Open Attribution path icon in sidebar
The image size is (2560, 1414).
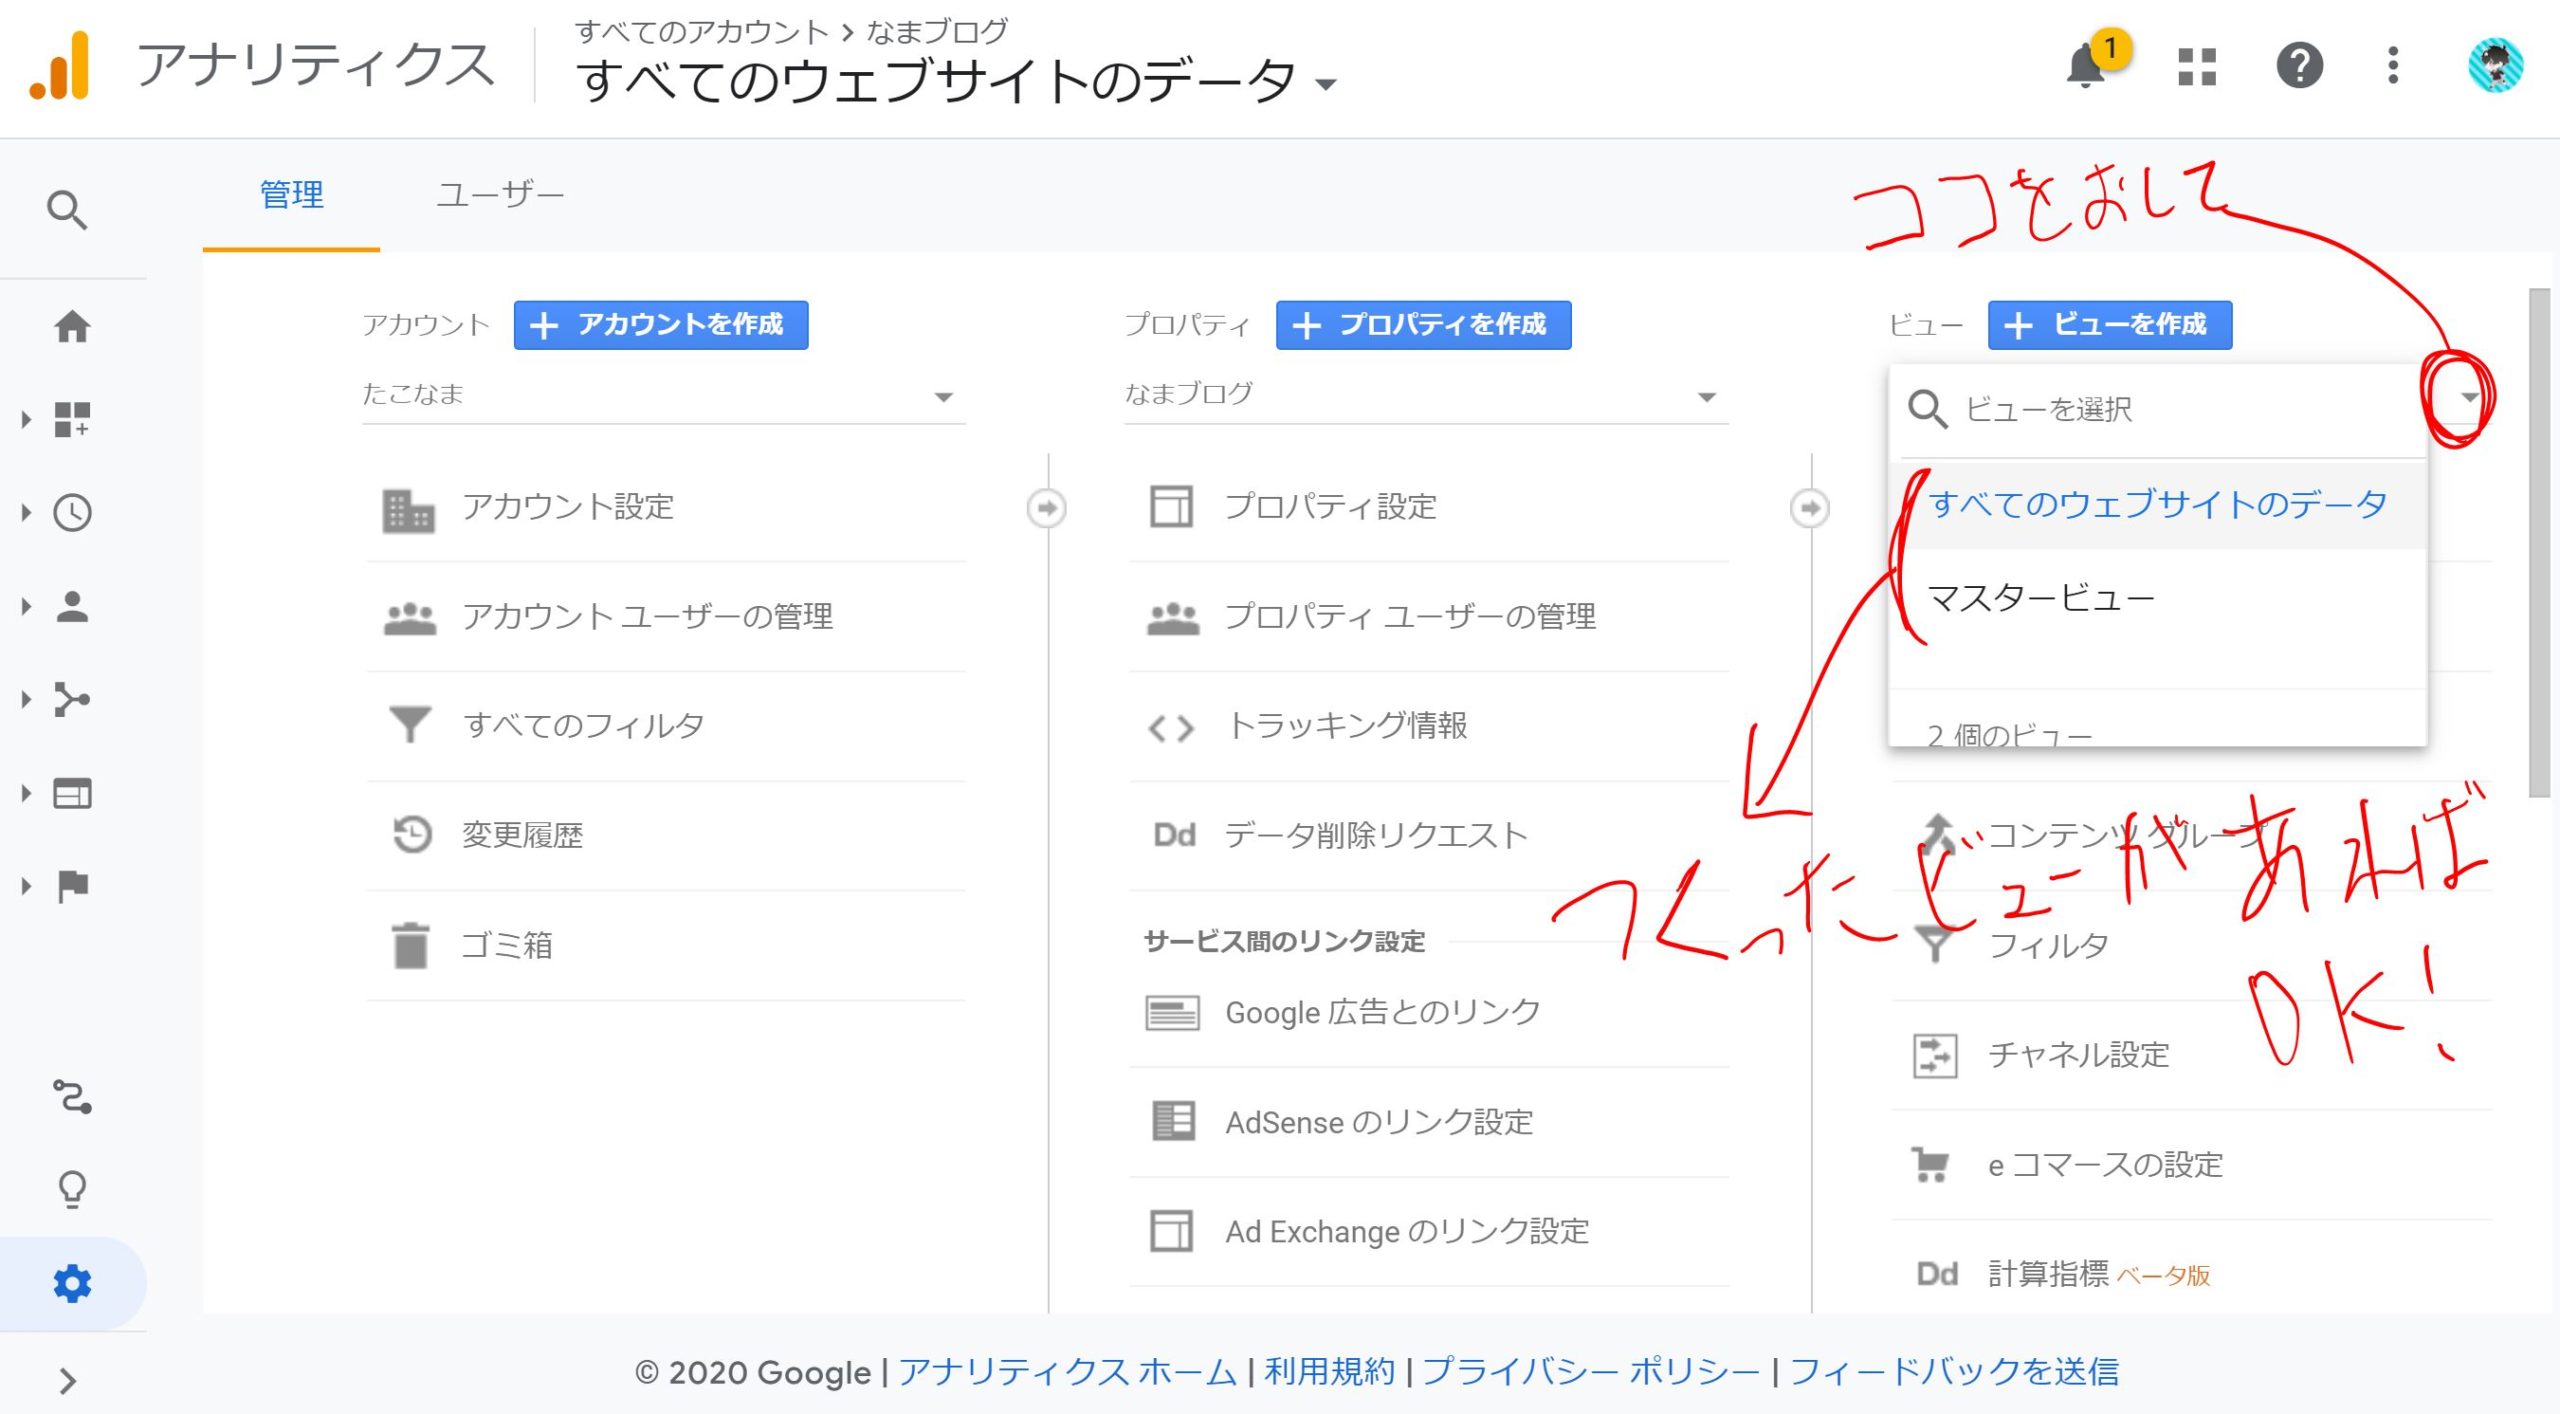[72, 1097]
